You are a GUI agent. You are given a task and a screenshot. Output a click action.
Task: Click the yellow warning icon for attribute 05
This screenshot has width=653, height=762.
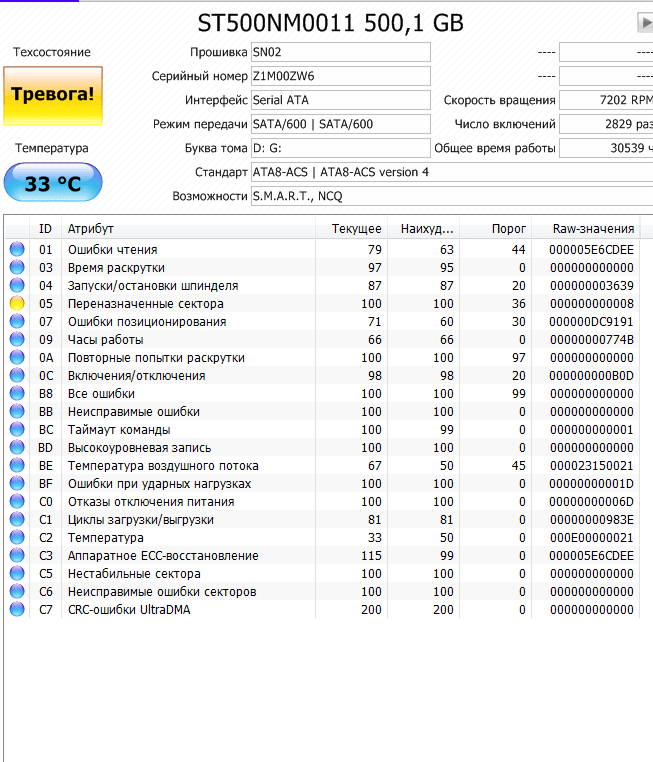(x=17, y=303)
